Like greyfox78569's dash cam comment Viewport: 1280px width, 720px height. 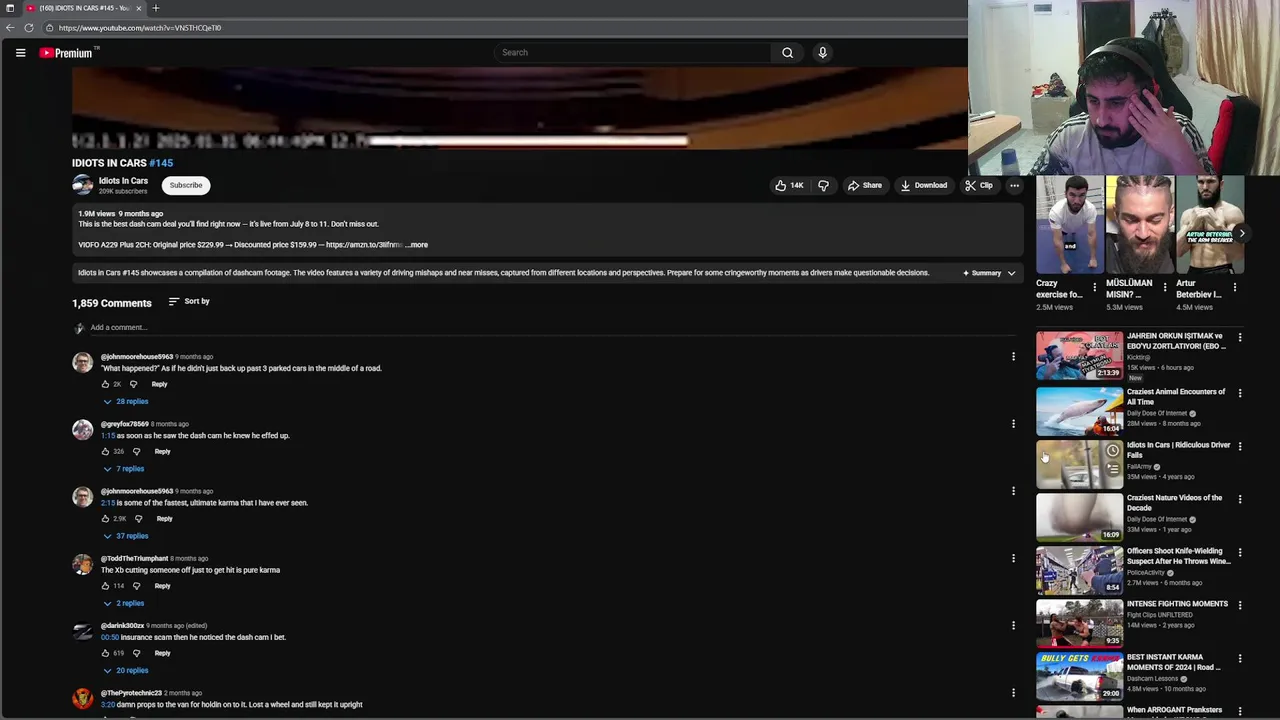(105, 452)
